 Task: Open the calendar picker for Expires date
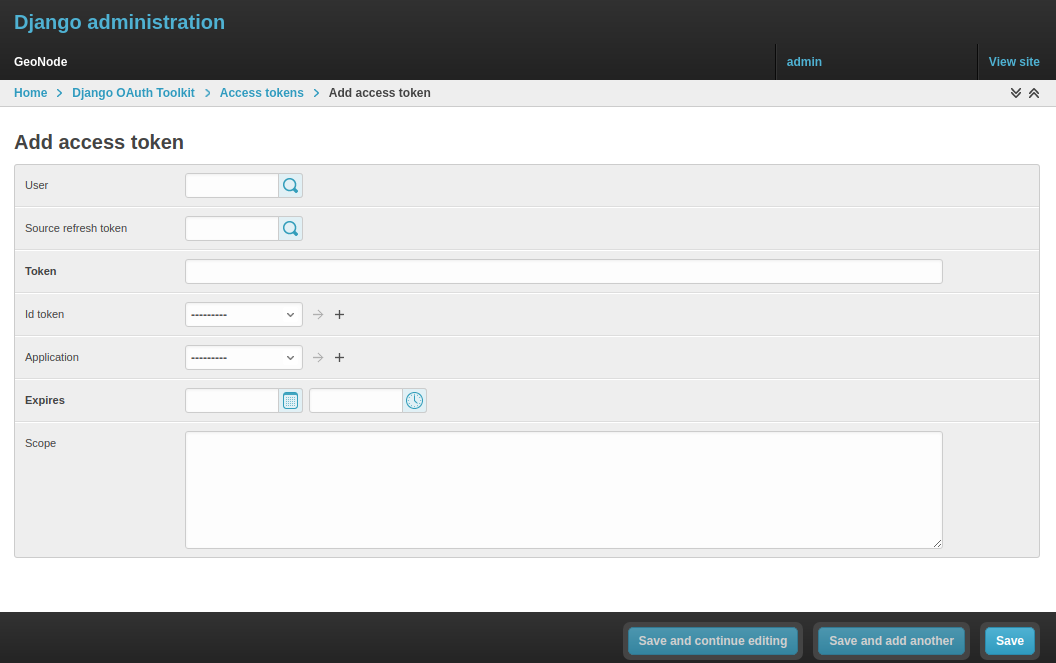(290, 400)
